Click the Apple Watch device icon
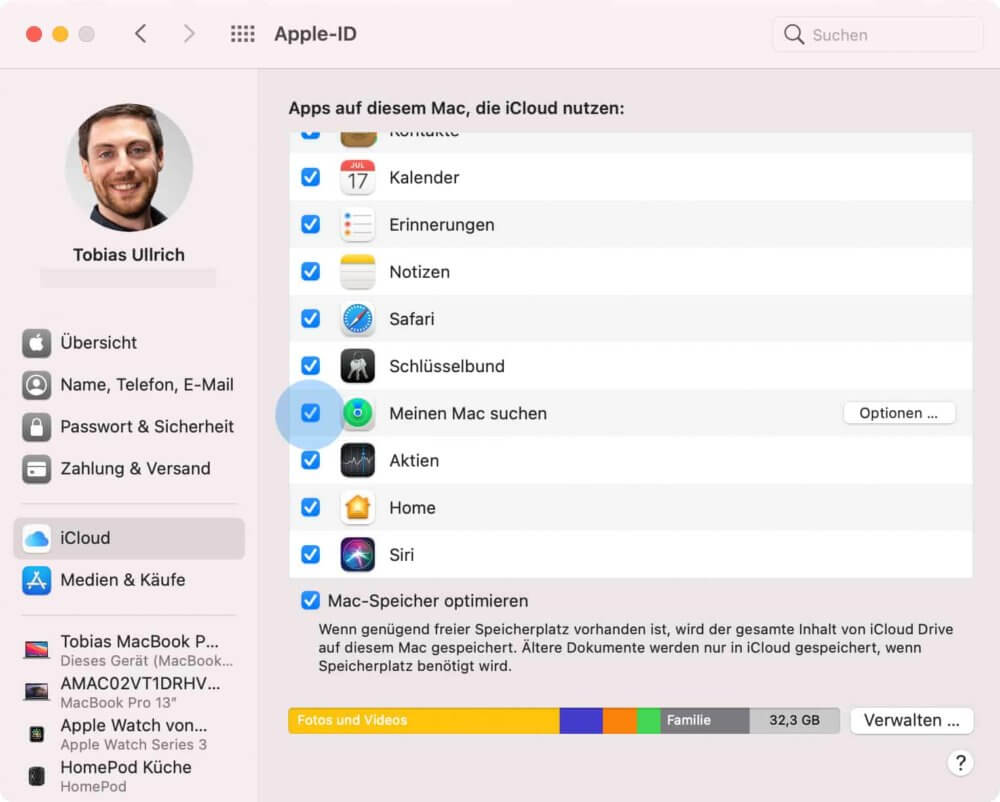 tap(36, 734)
